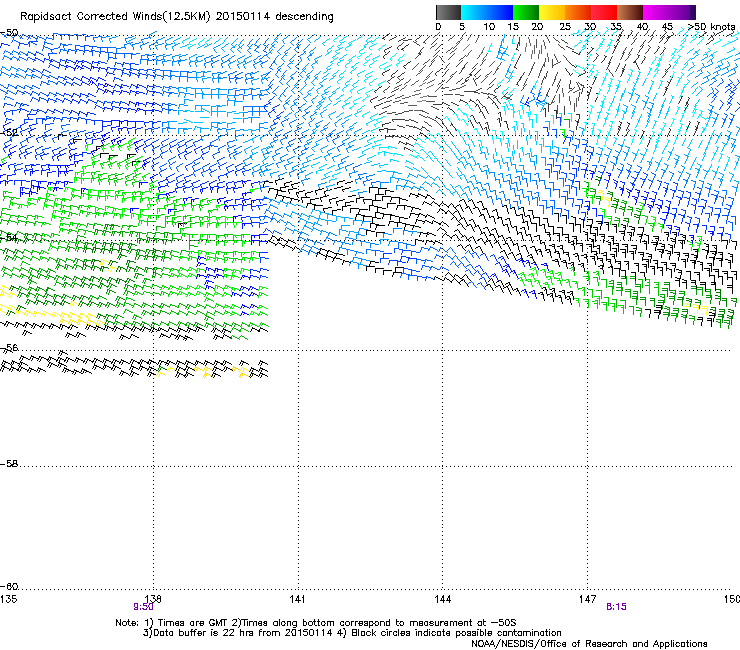This screenshot has width=740, height=650.
Task: Click the '-56' latitude axis label
Action: 9,348
